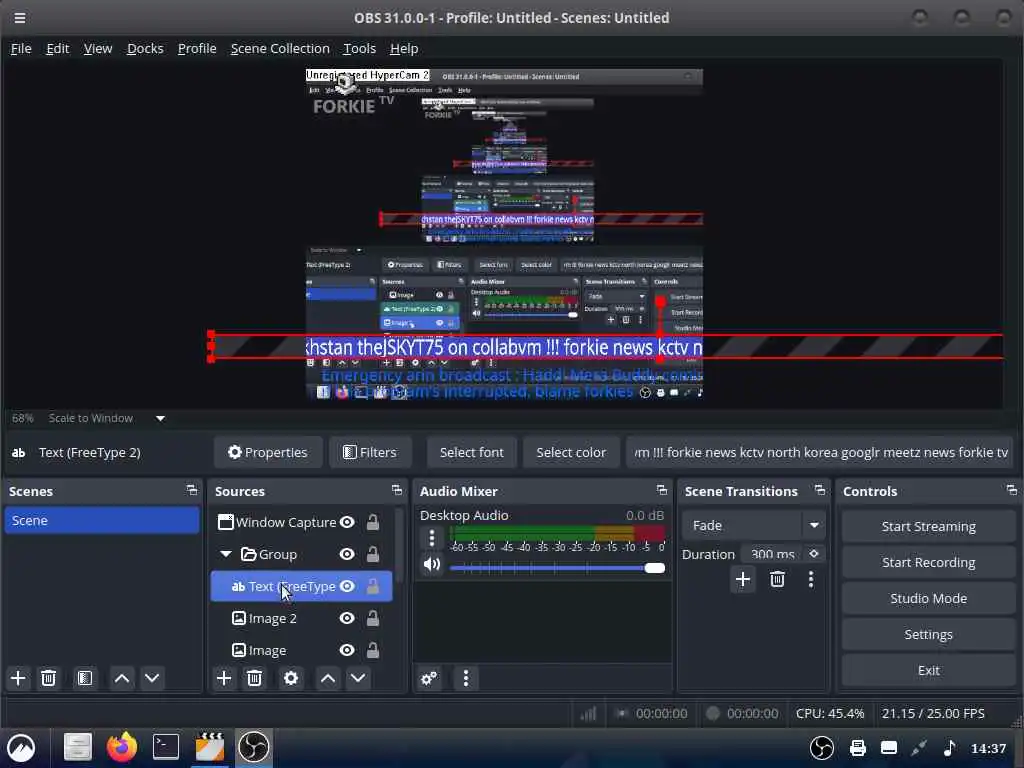
Task: Open source properties gear in Sources panel
Action: point(291,678)
